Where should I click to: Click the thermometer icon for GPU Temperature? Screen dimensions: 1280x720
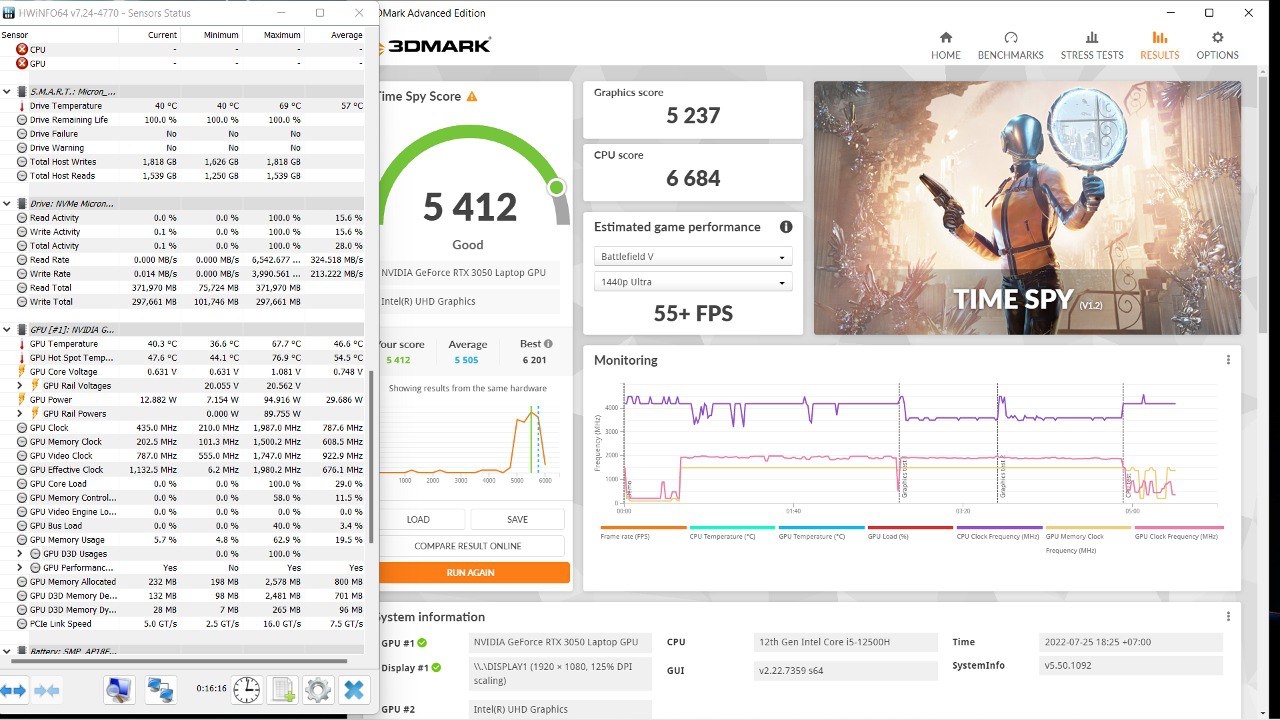tap(22, 343)
